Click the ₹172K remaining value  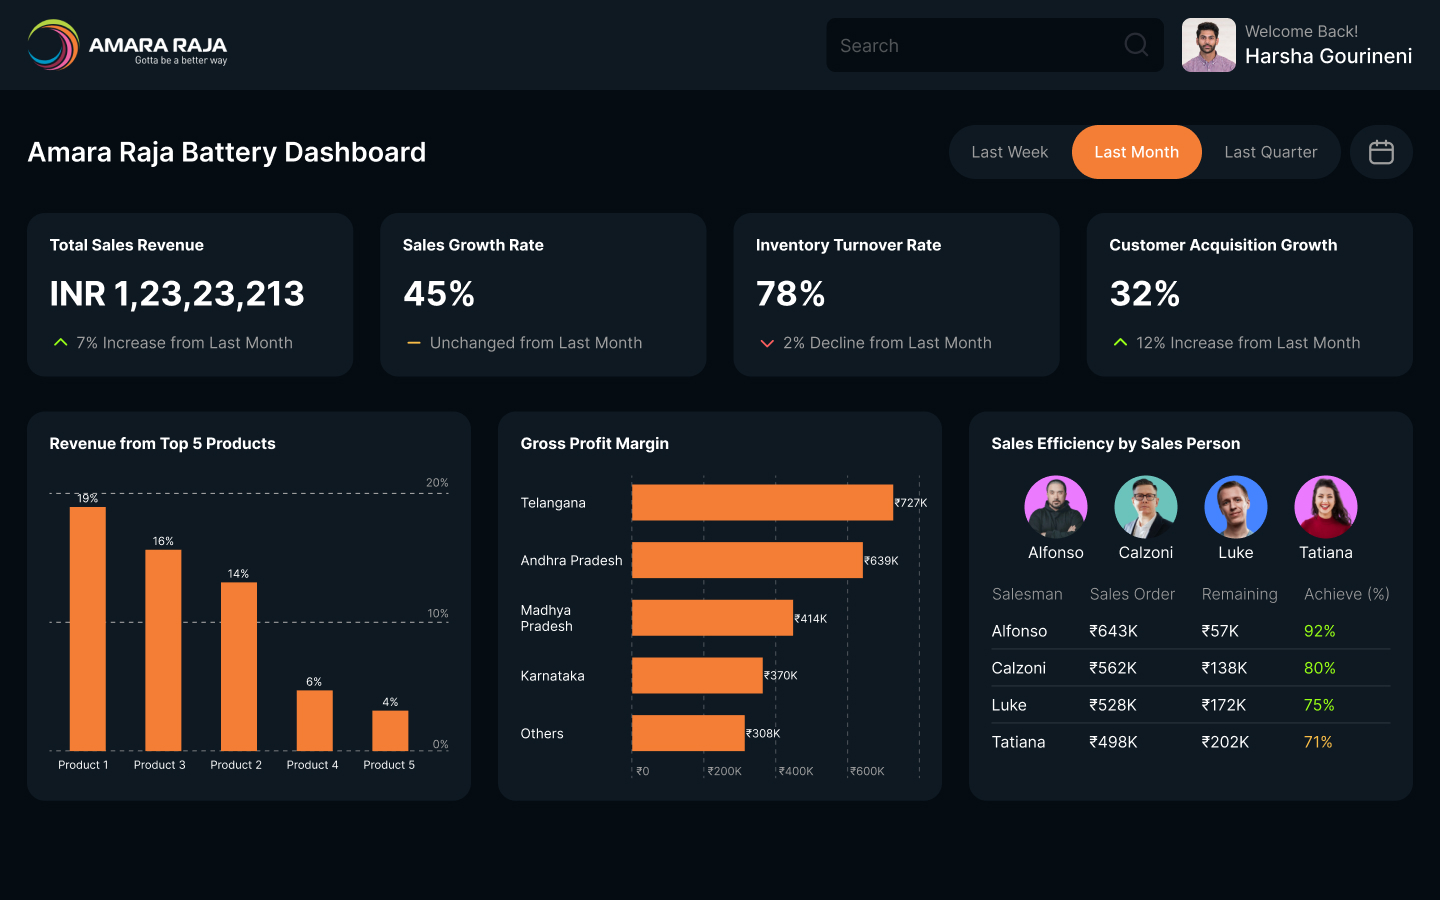click(1224, 705)
